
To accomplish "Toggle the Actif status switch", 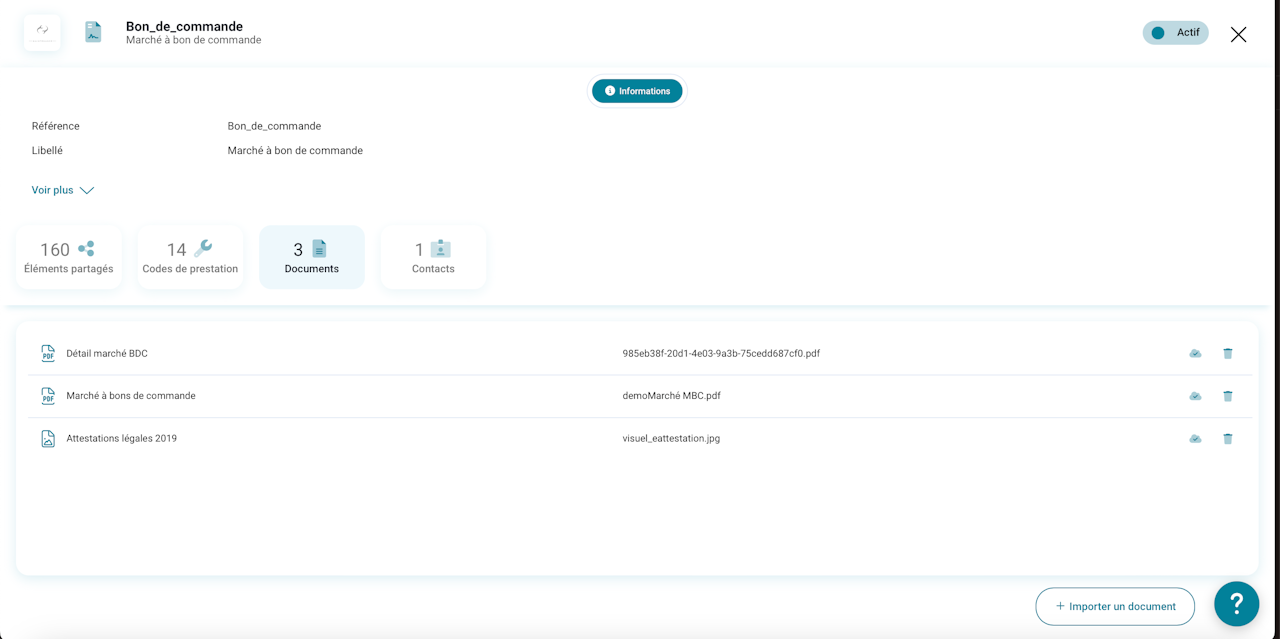I will tap(1175, 33).
